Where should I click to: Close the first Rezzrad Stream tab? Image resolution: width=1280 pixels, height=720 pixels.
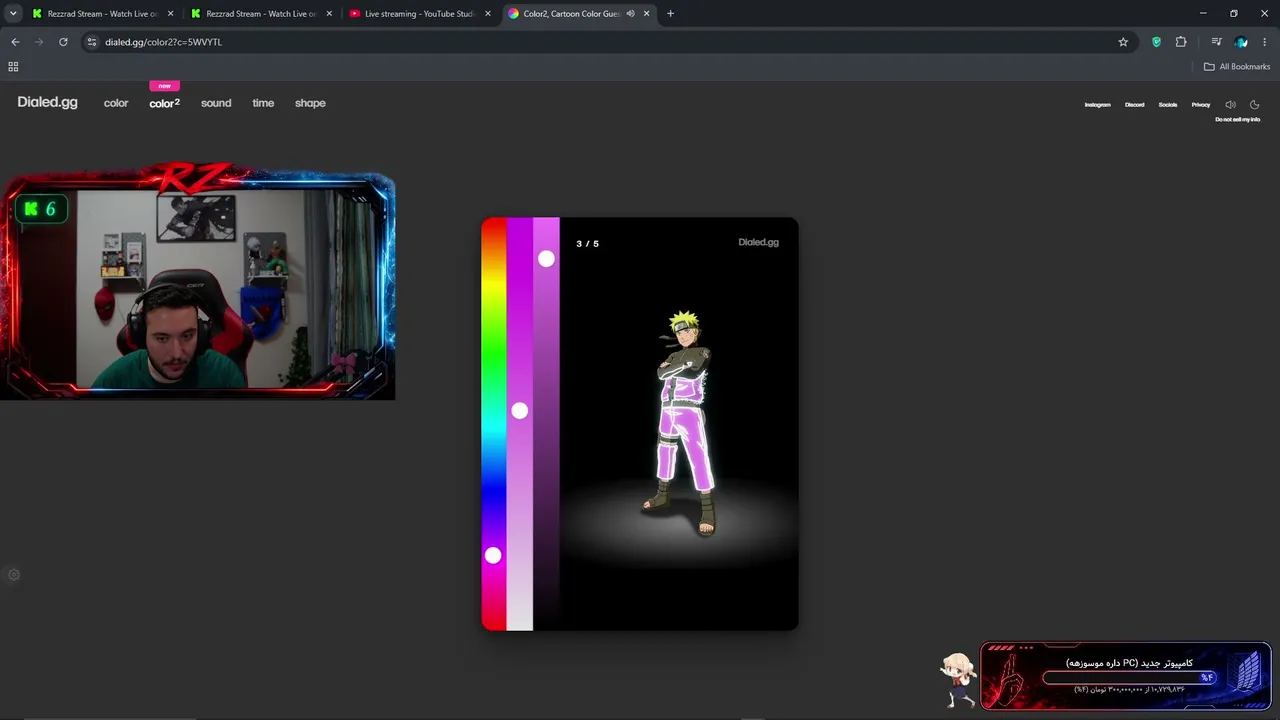(171, 14)
